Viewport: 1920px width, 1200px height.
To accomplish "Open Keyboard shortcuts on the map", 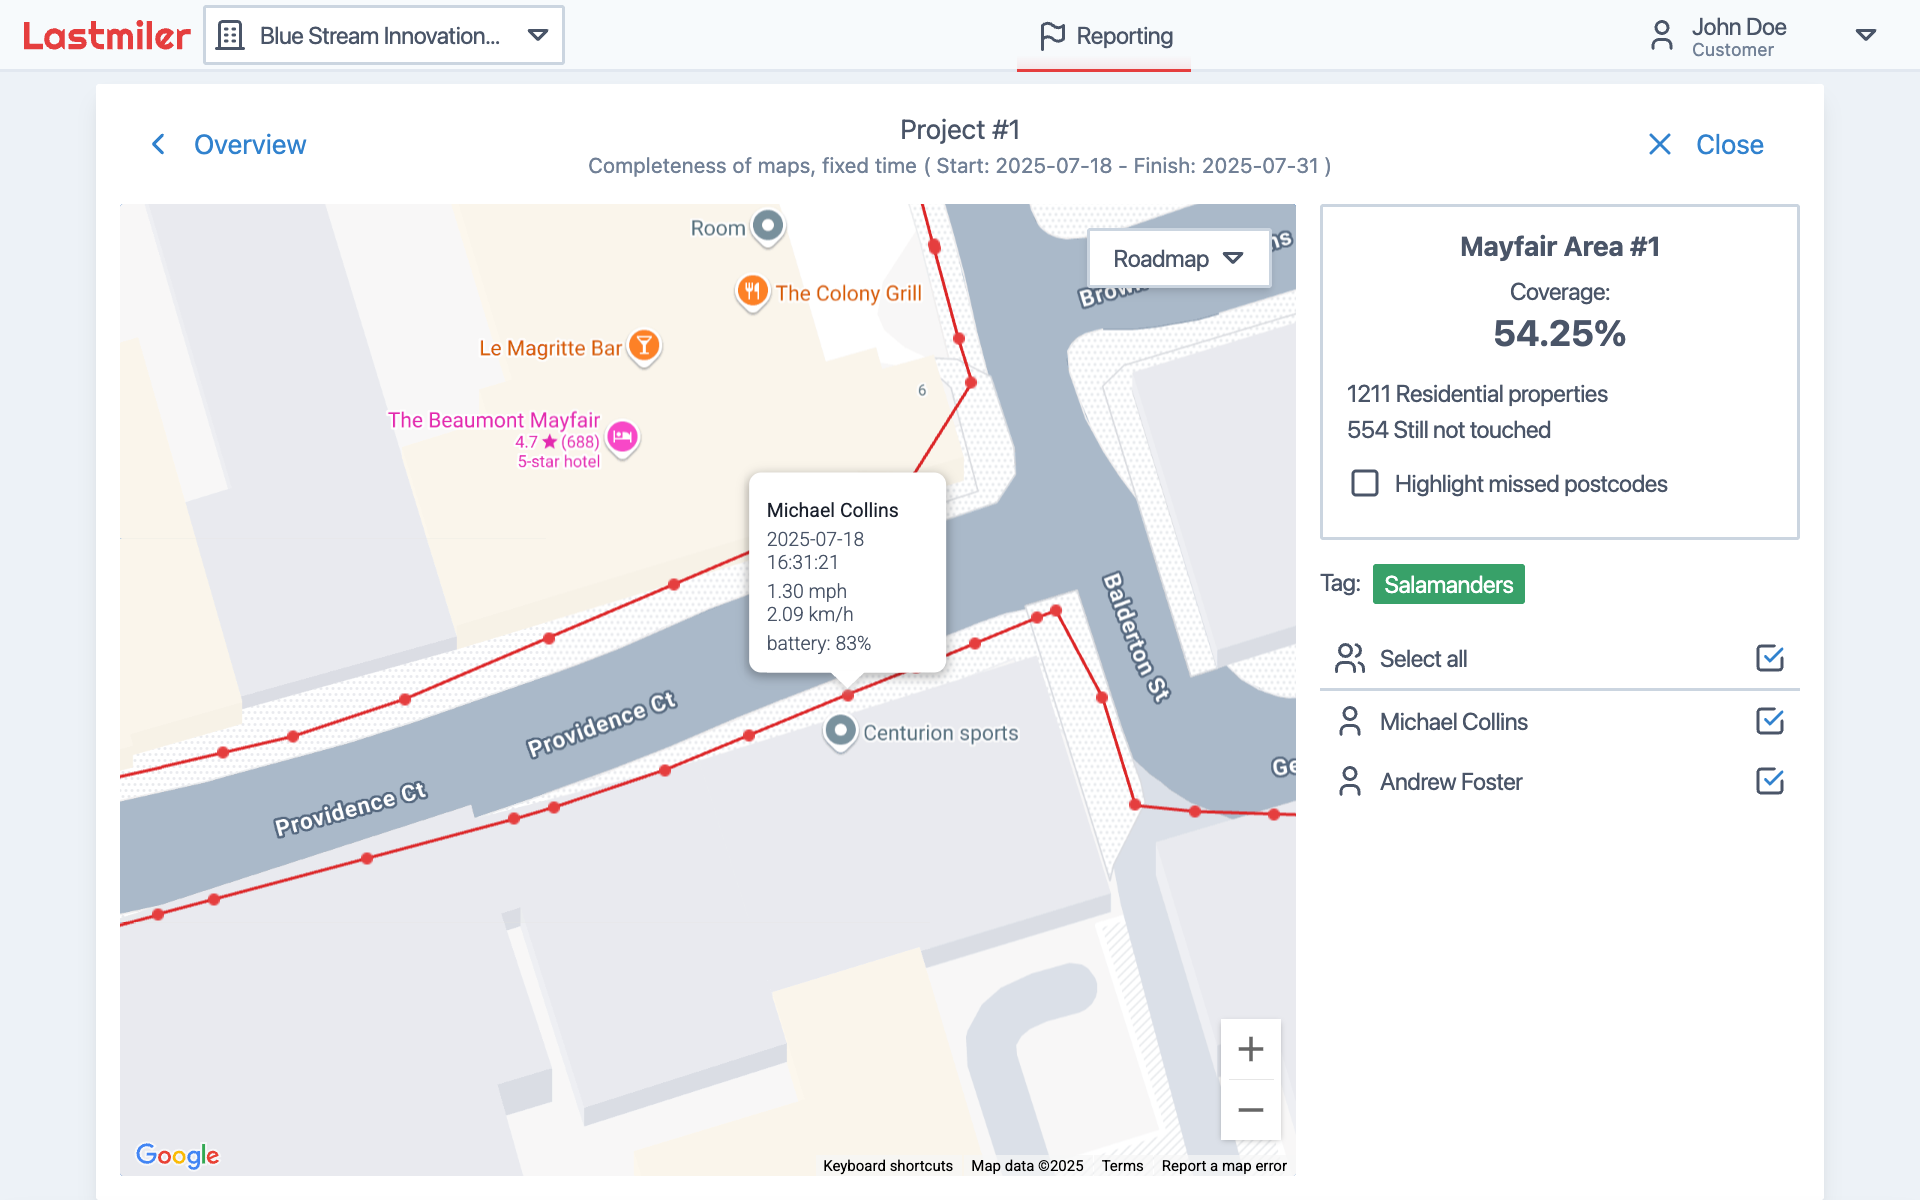I will (x=887, y=1166).
